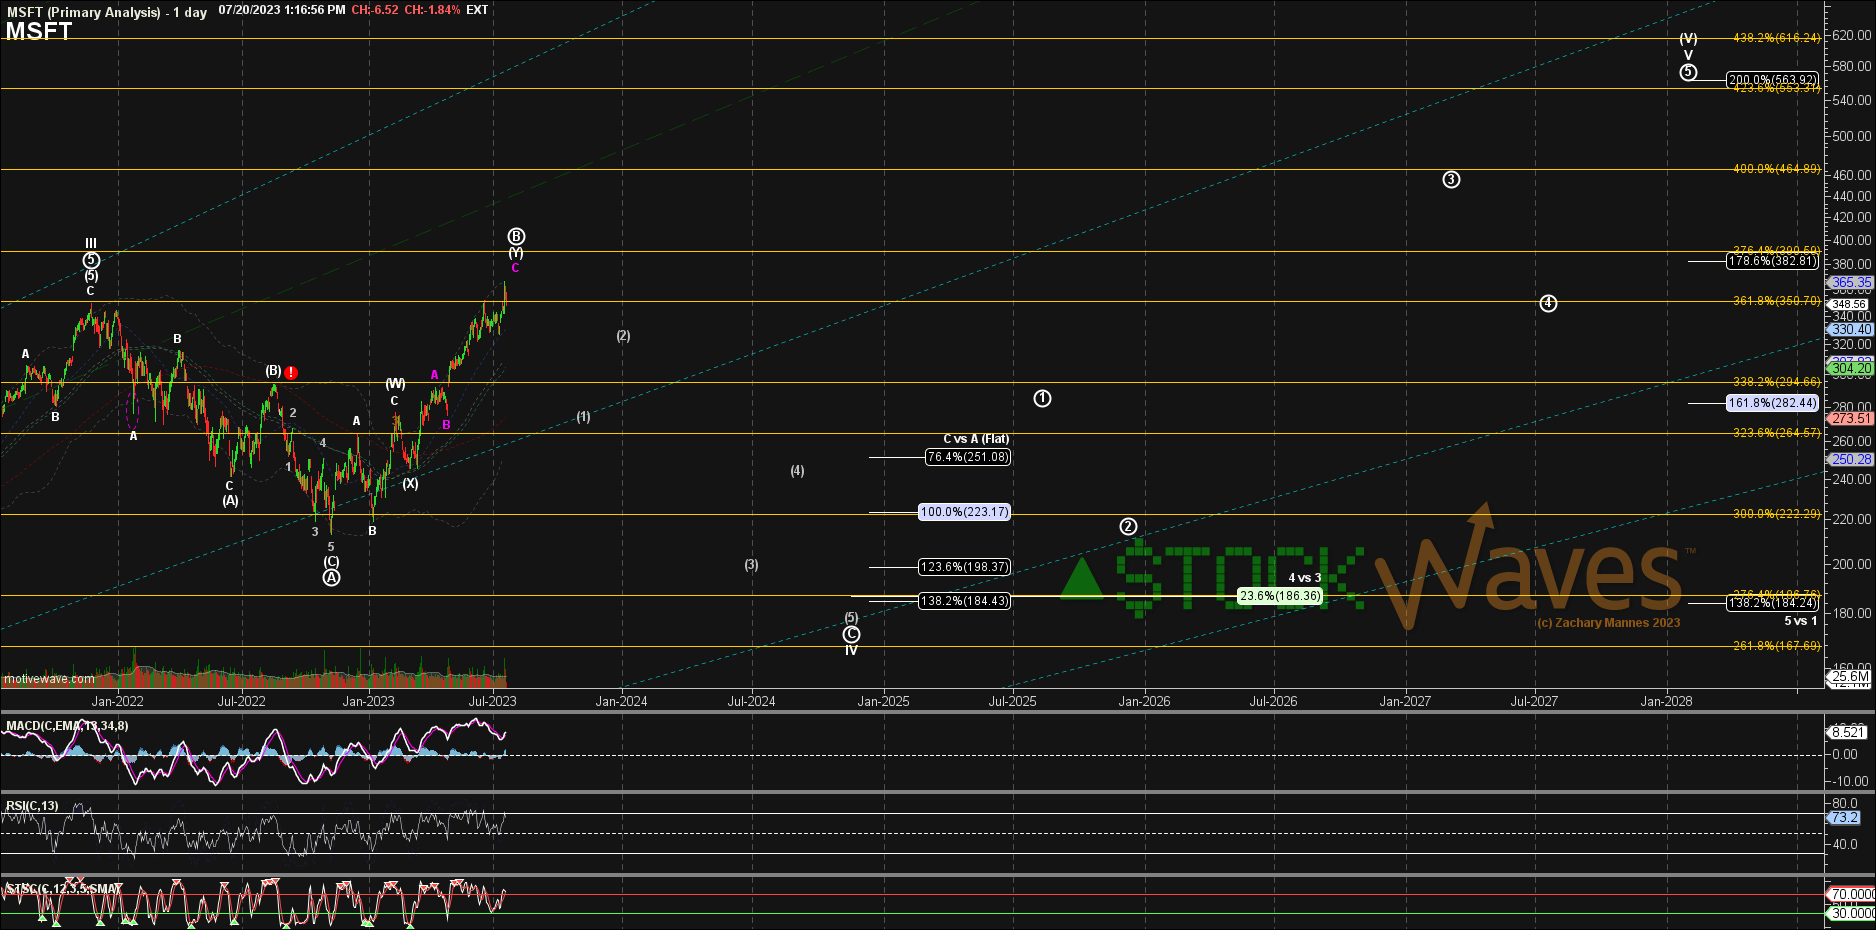
Task: Click the green 304.20 price tag
Action: [1851, 368]
